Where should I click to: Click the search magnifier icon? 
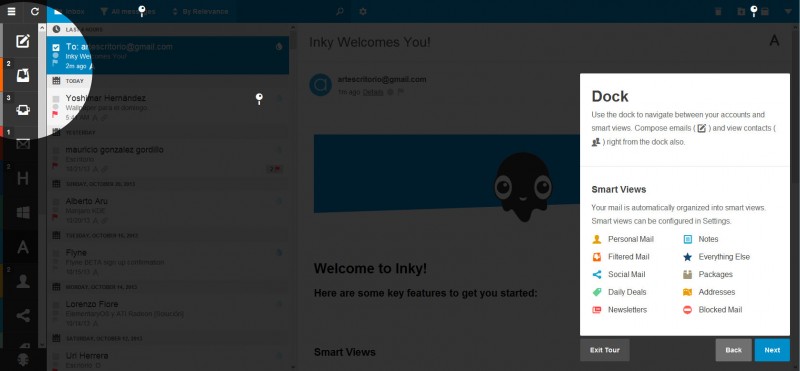[x=340, y=11]
